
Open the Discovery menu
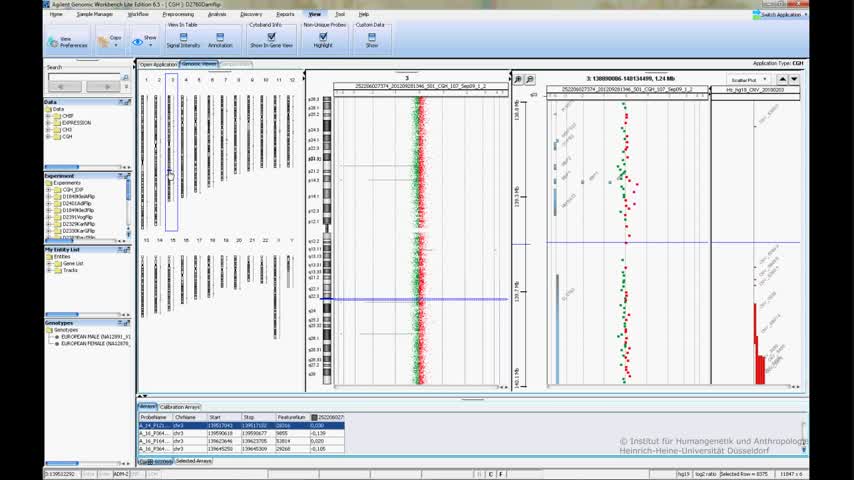pyautogui.click(x=251, y=14)
